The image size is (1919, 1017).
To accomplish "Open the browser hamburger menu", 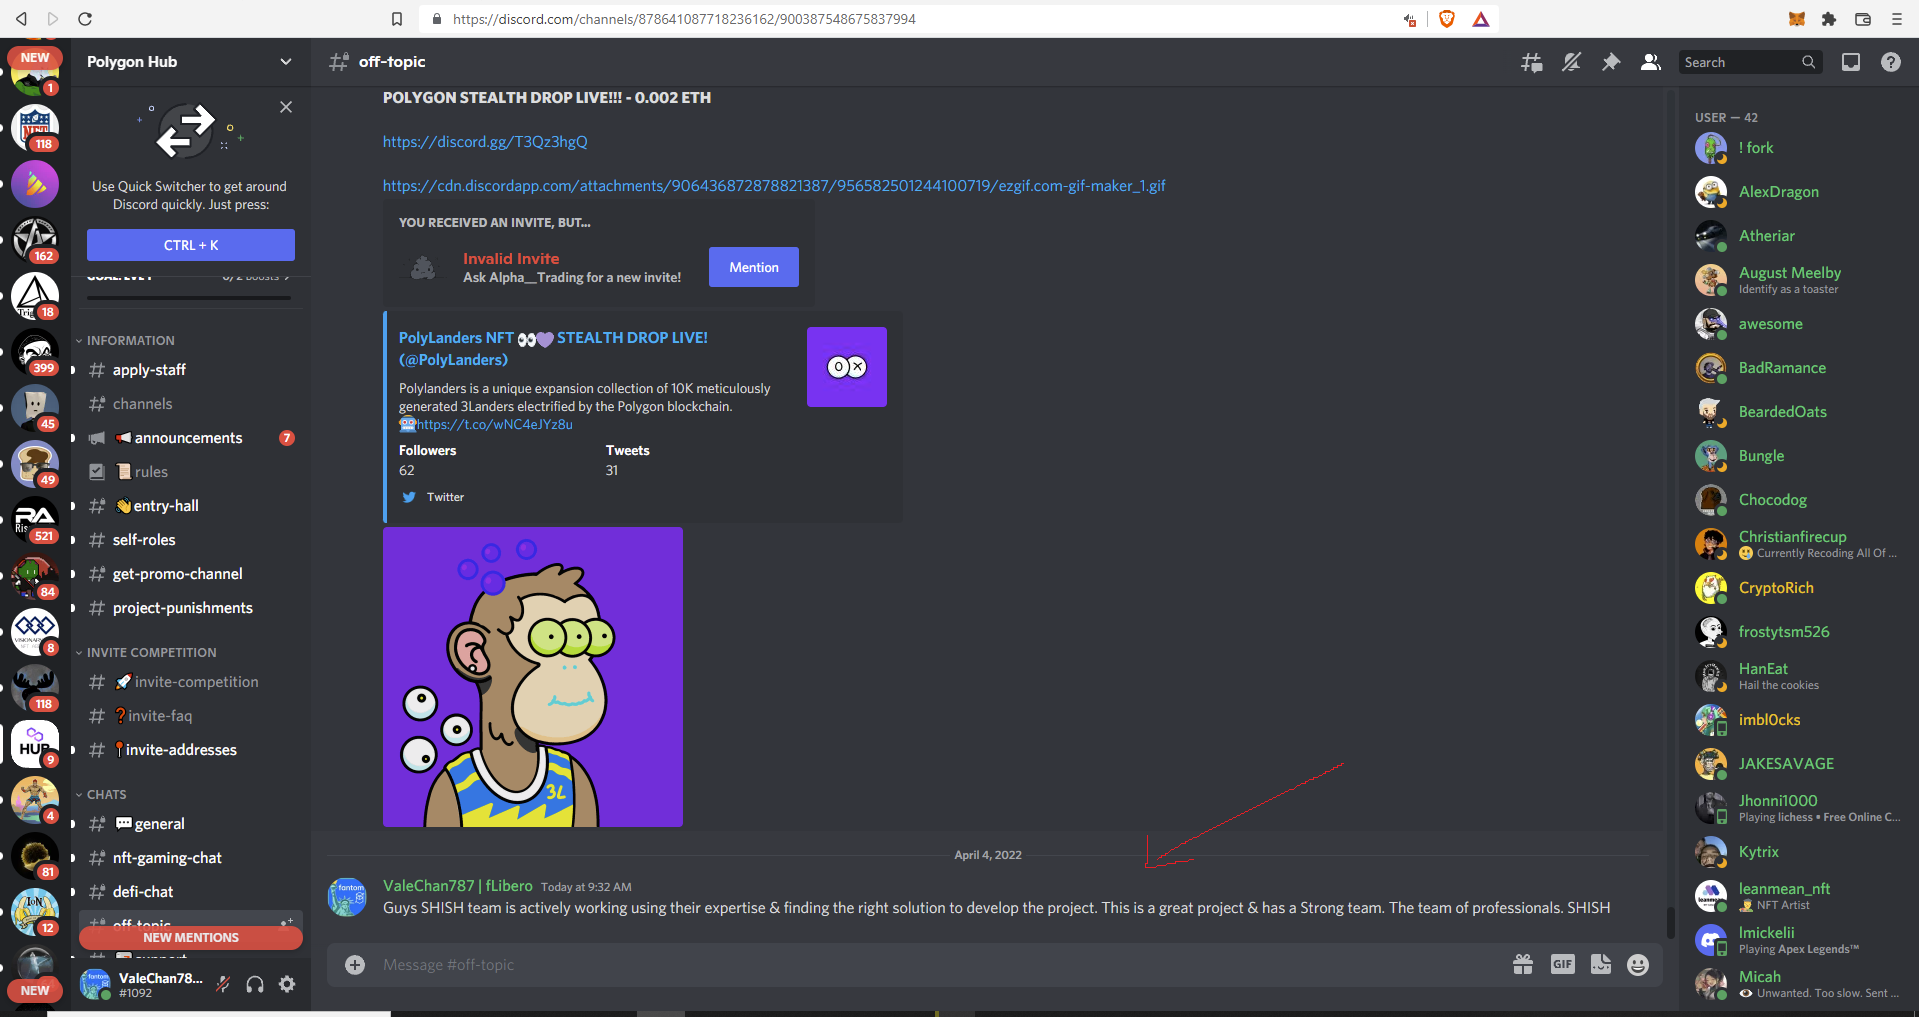I will point(1896,19).
